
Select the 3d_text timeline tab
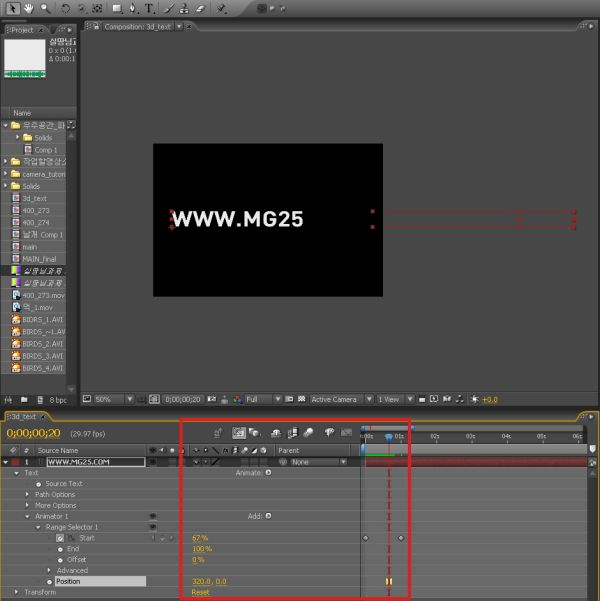(24, 416)
